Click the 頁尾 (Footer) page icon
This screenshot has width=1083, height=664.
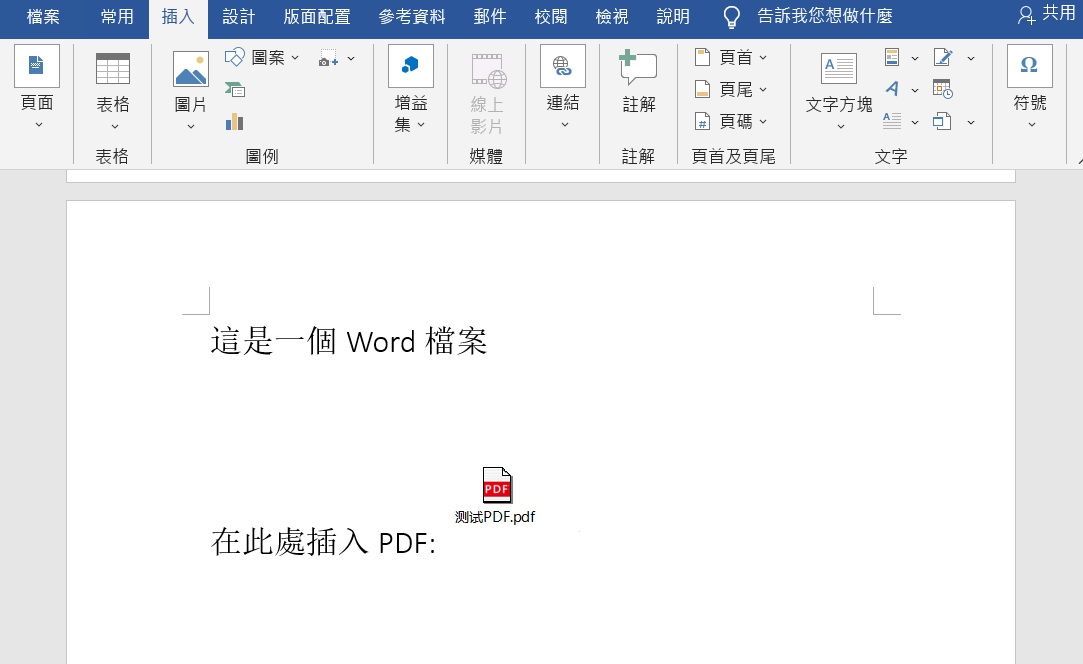click(702, 89)
